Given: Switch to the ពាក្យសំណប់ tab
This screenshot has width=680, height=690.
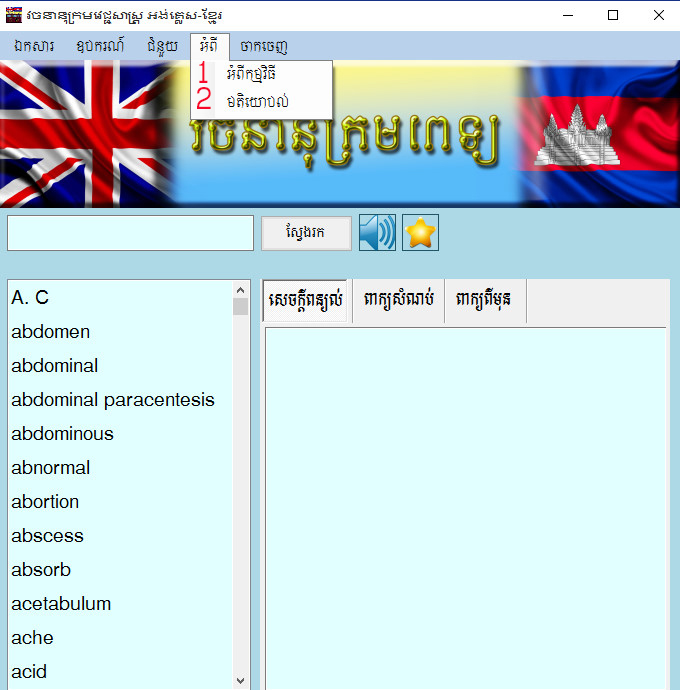Looking at the screenshot, I should point(398,300).
